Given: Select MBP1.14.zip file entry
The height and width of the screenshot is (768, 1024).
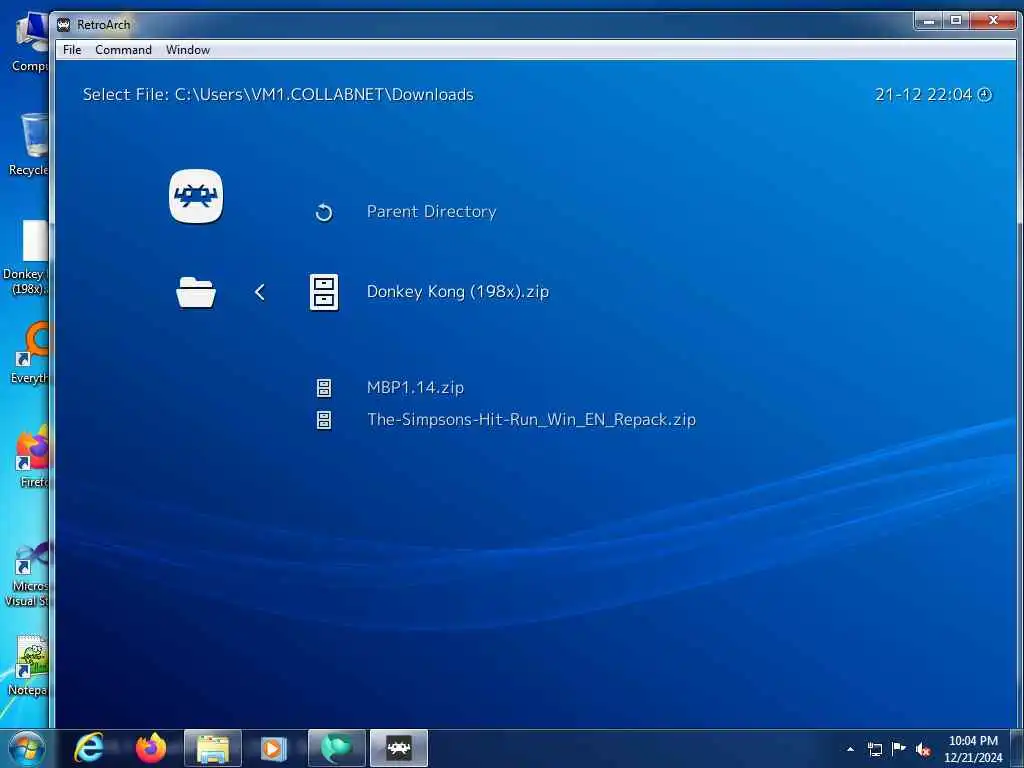Looking at the screenshot, I should [x=415, y=387].
